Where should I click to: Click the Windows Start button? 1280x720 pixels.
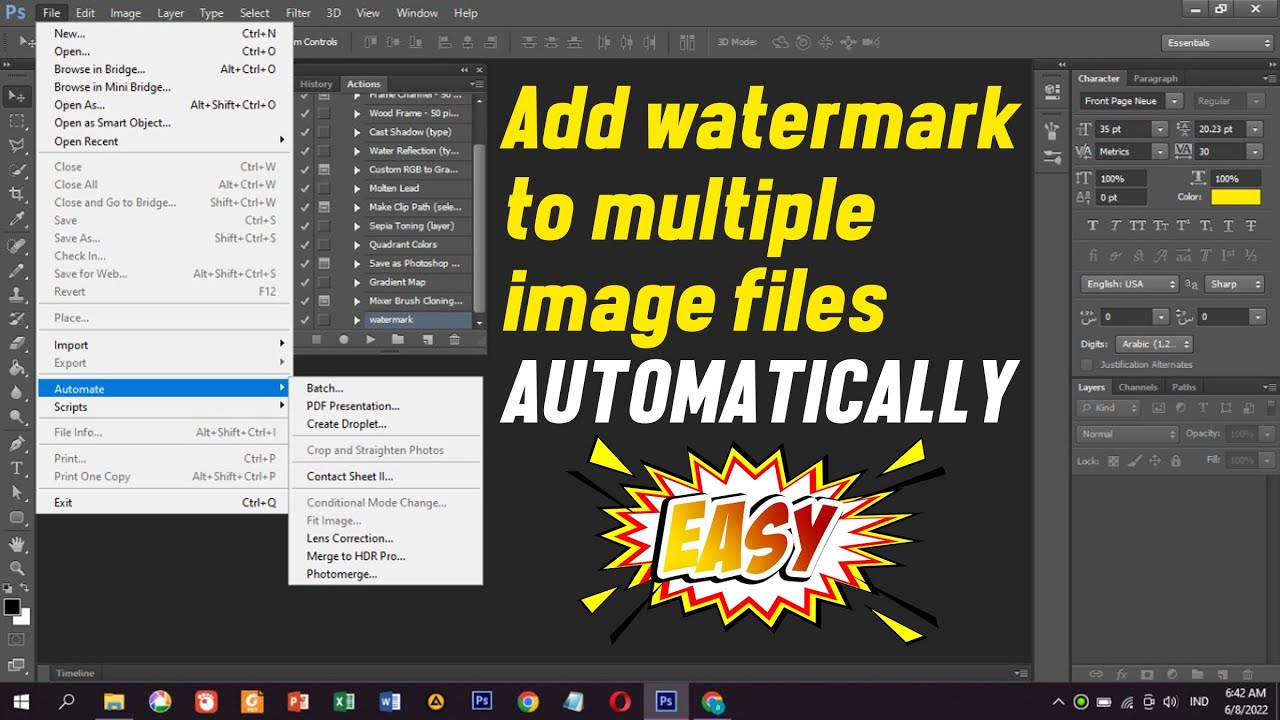tap(20, 702)
